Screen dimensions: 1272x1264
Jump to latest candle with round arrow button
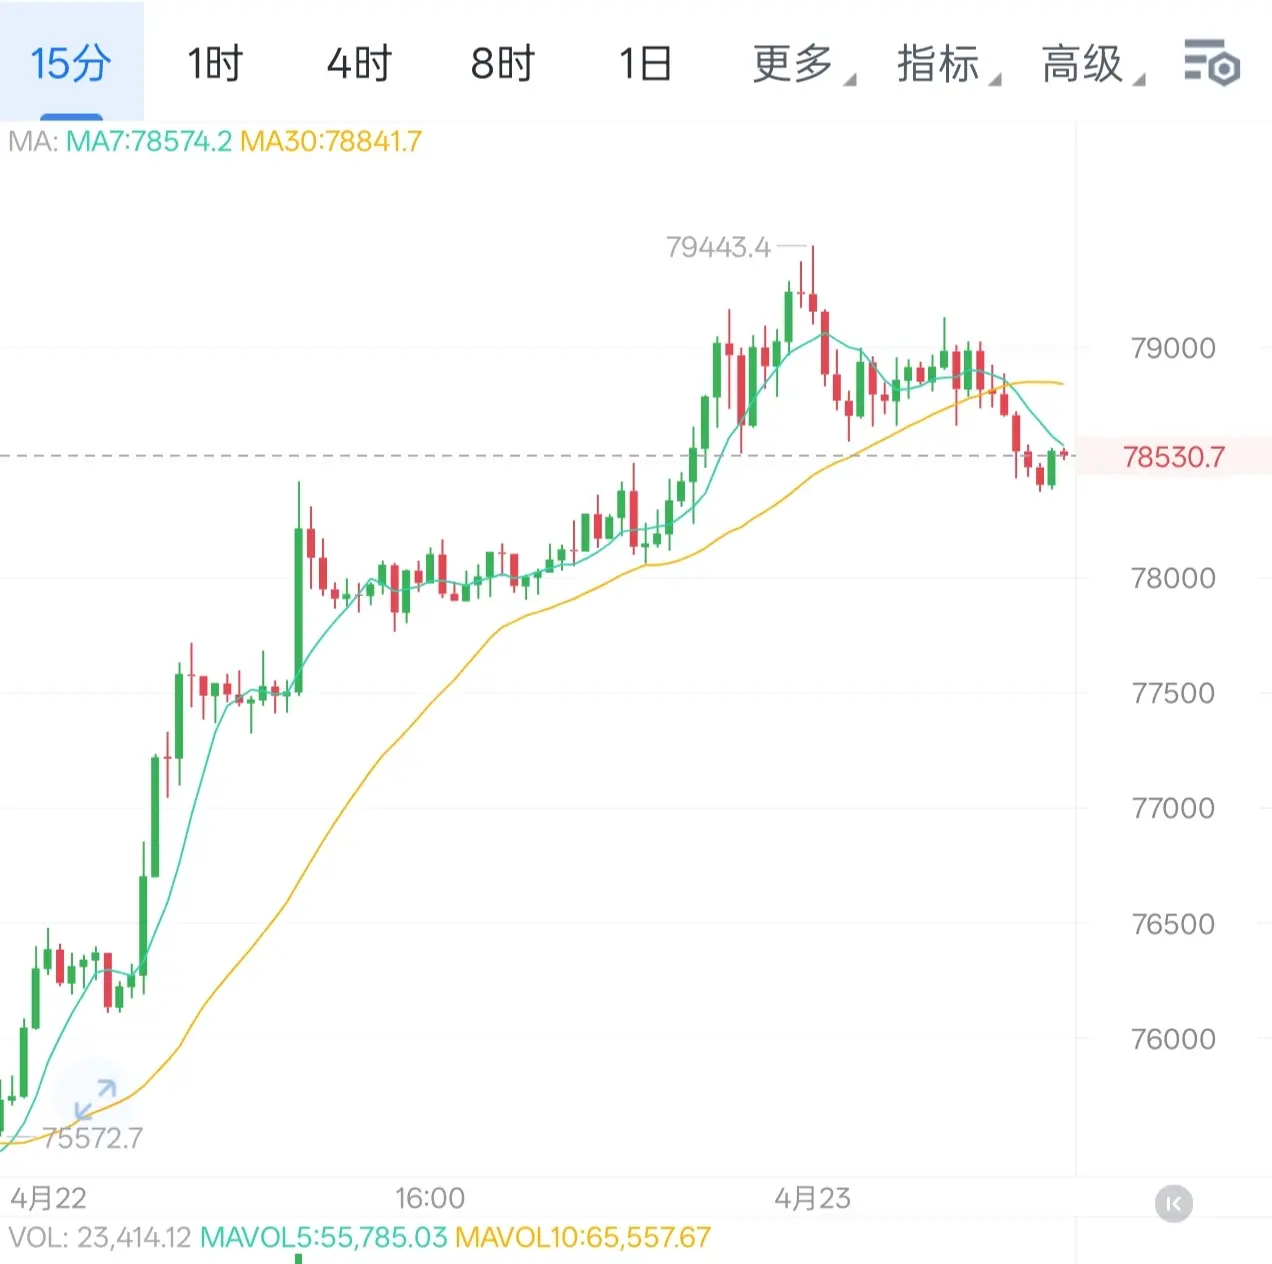(x=1174, y=1203)
